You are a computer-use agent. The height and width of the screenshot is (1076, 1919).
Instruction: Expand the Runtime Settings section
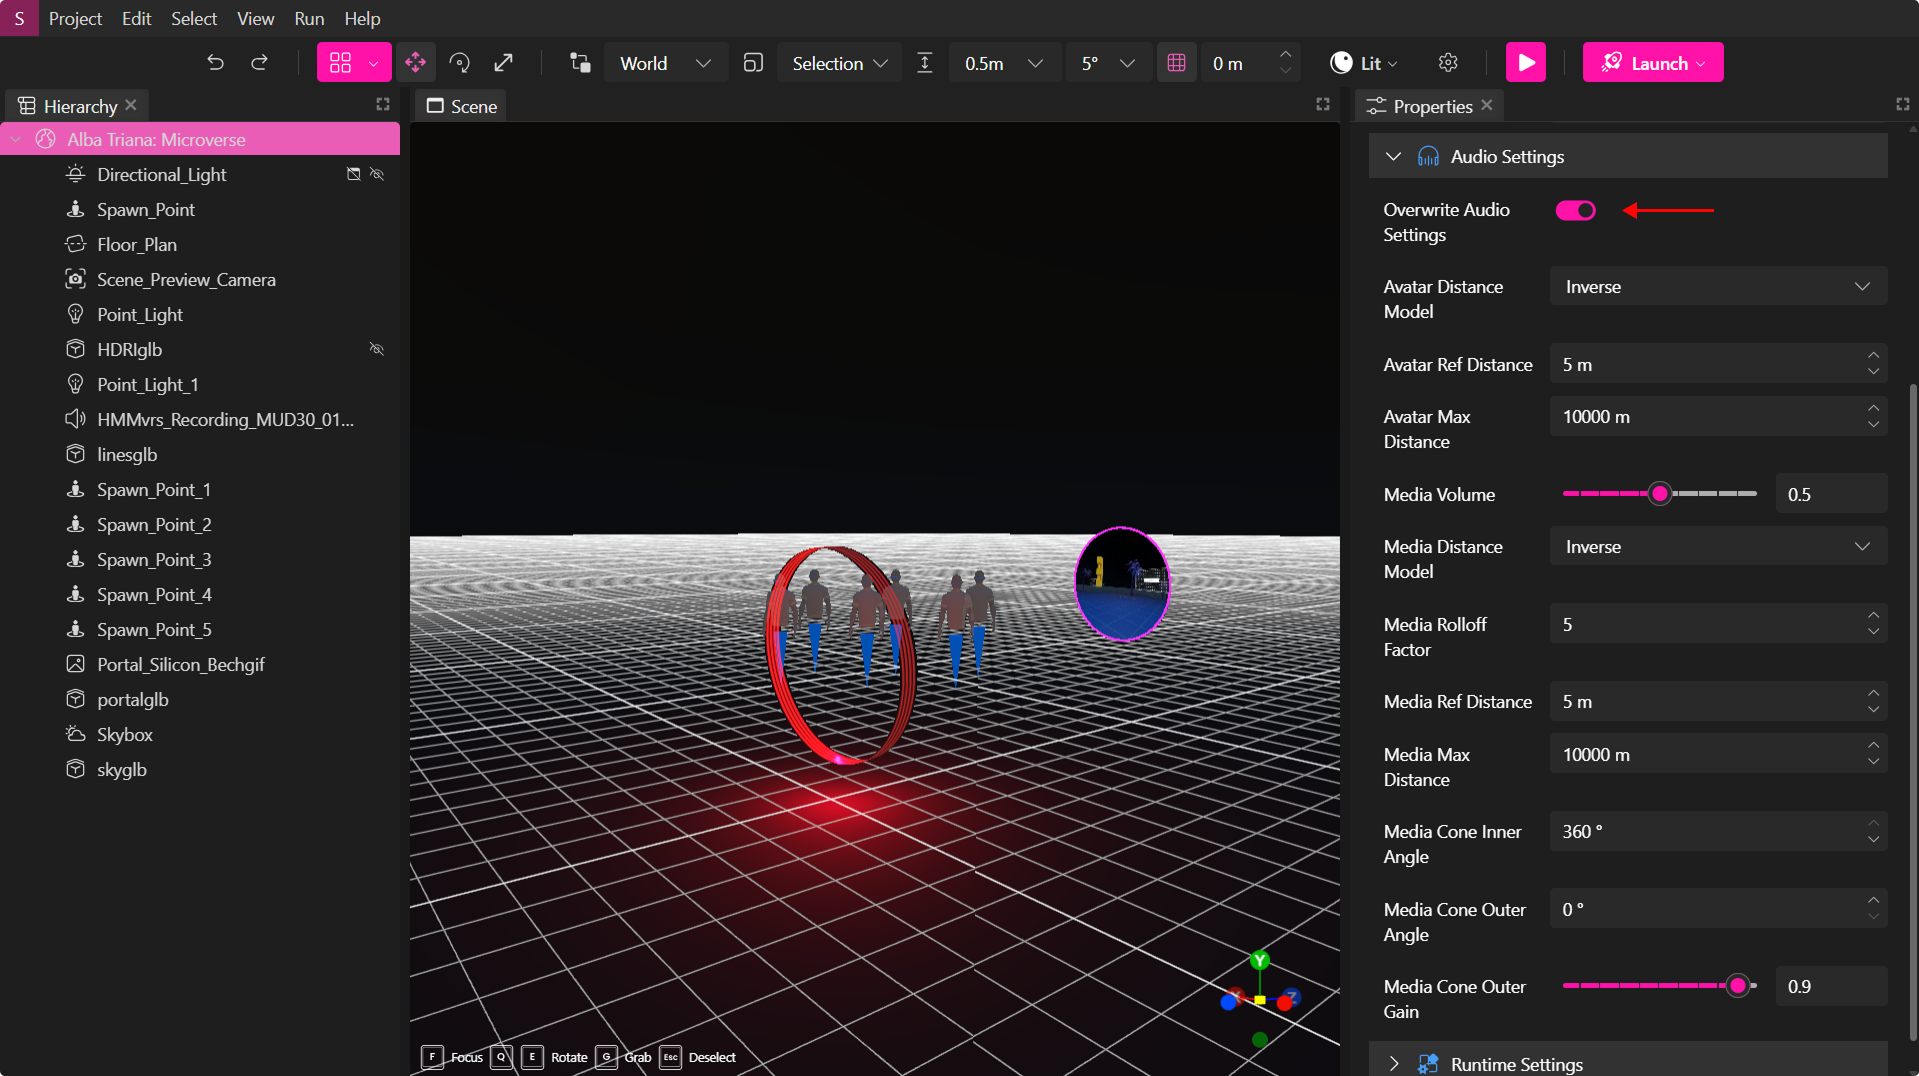tap(1393, 1064)
